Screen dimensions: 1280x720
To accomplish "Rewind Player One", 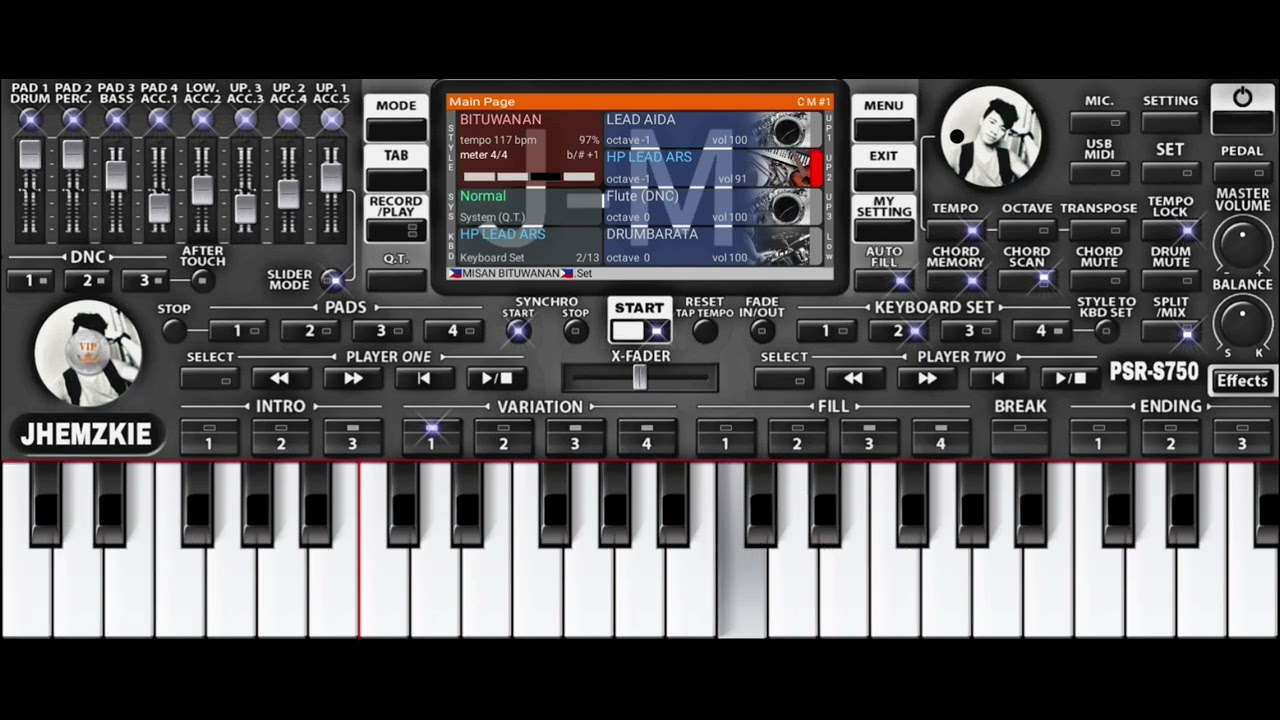I will tap(280, 379).
